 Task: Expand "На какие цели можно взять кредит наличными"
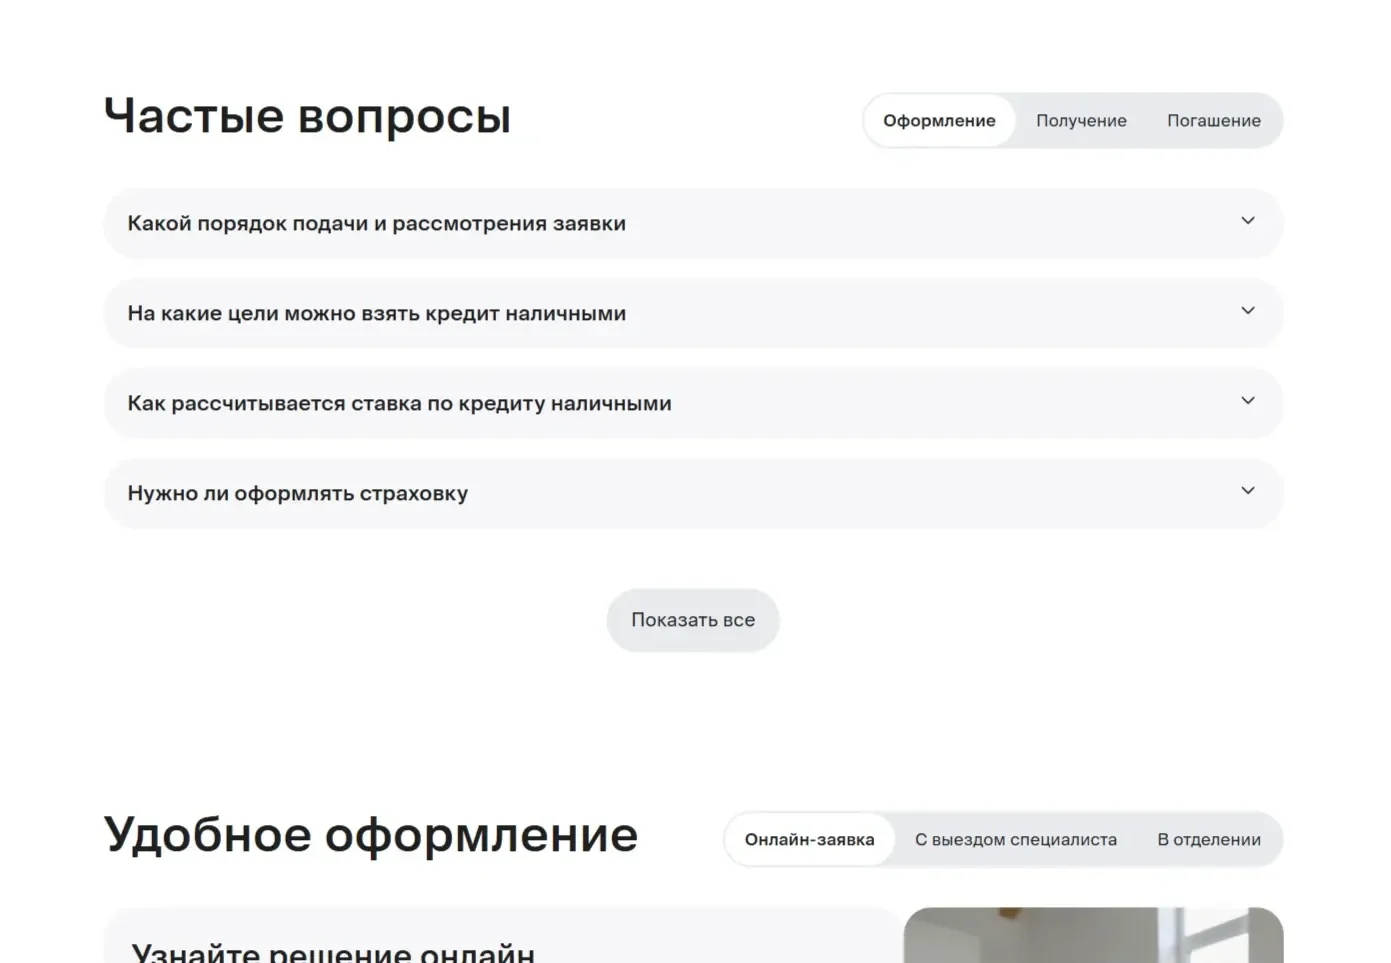click(x=693, y=313)
